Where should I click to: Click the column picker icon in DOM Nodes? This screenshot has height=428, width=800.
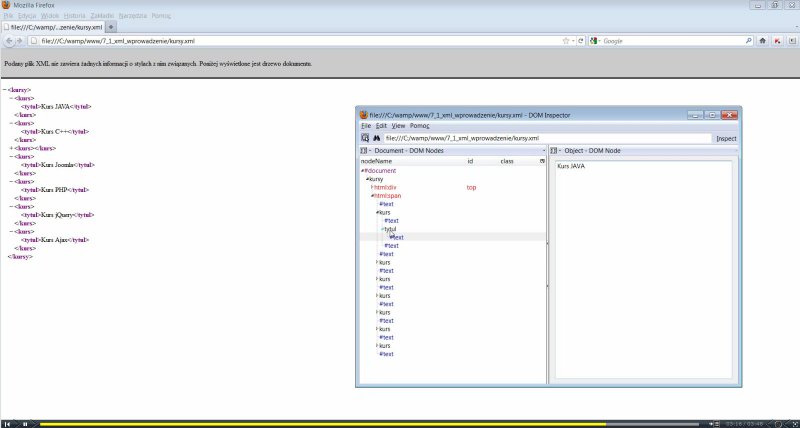(x=543, y=161)
